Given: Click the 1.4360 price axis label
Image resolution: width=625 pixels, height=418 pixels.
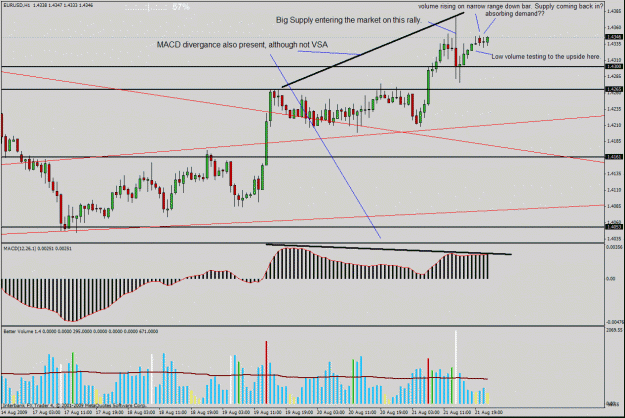Looking at the screenshot, I should click(x=614, y=27).
